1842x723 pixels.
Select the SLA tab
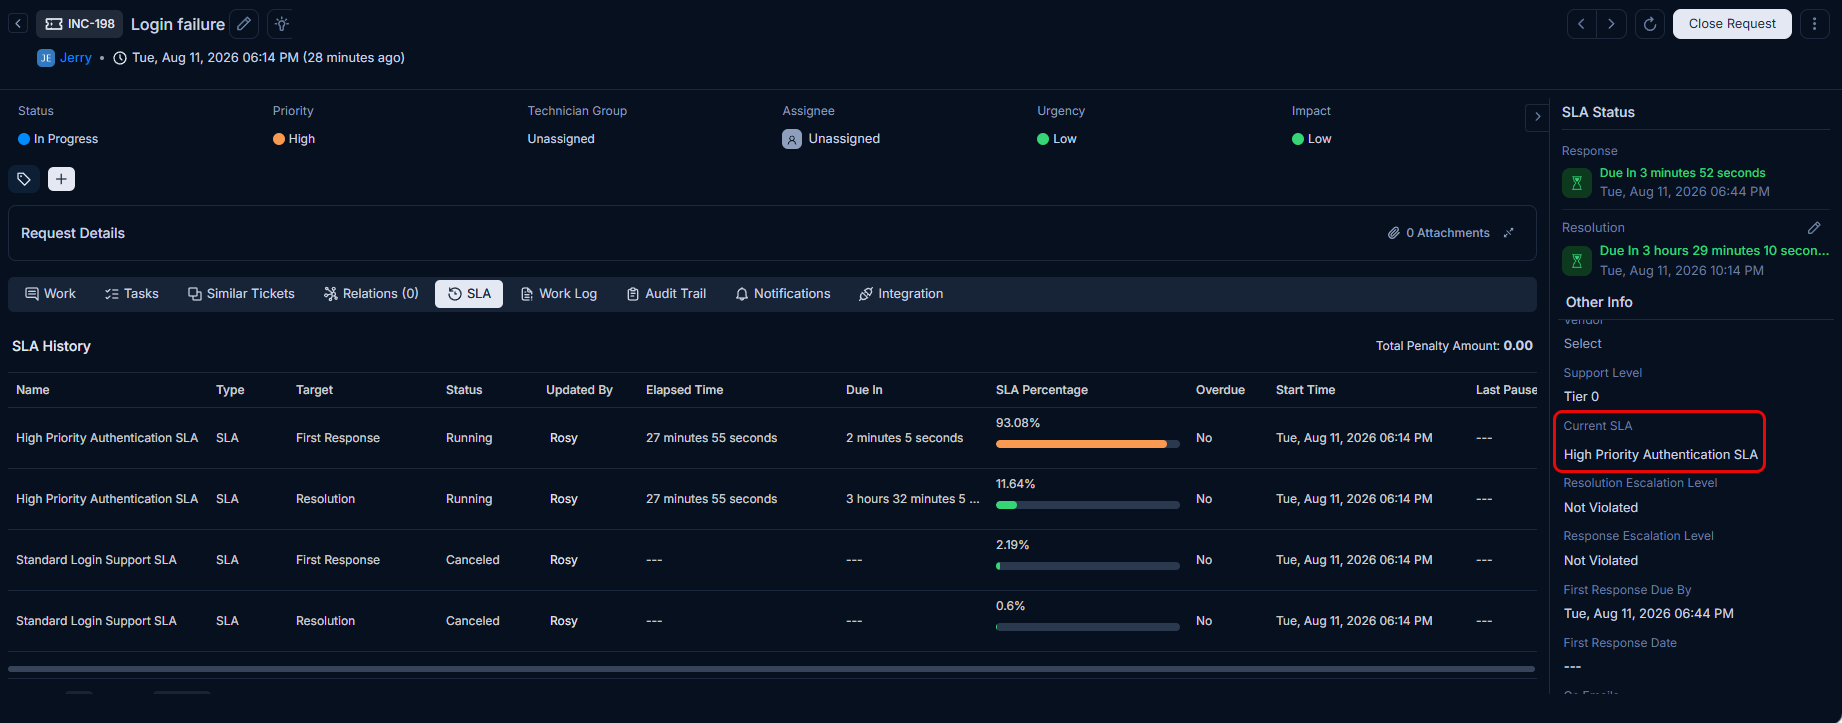469,294
